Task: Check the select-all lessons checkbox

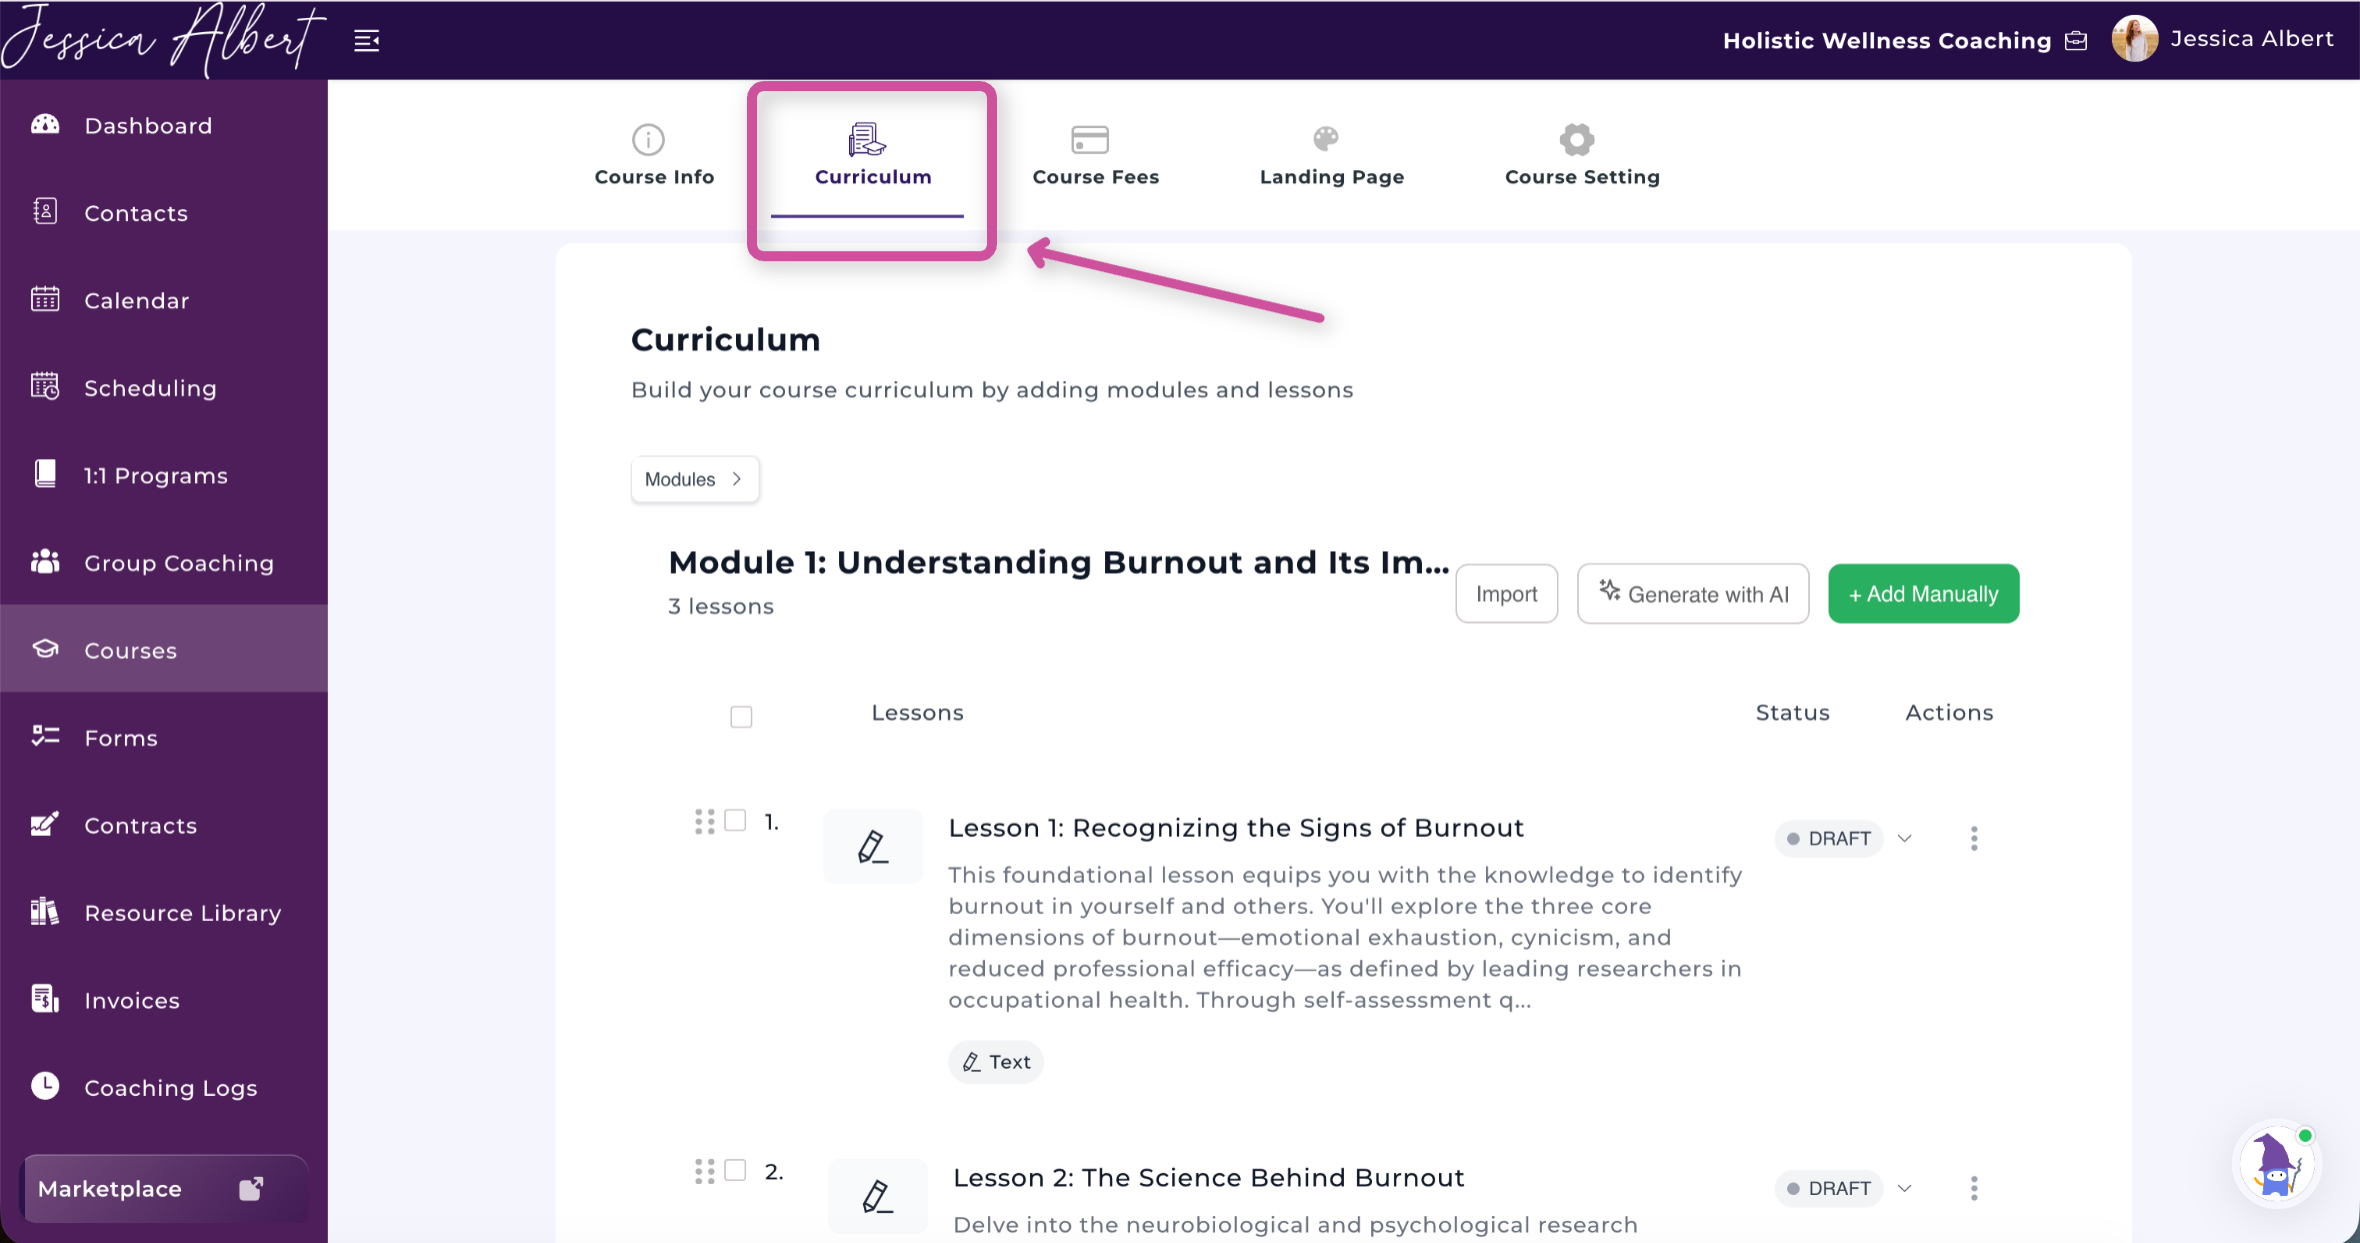Action: 741,716
